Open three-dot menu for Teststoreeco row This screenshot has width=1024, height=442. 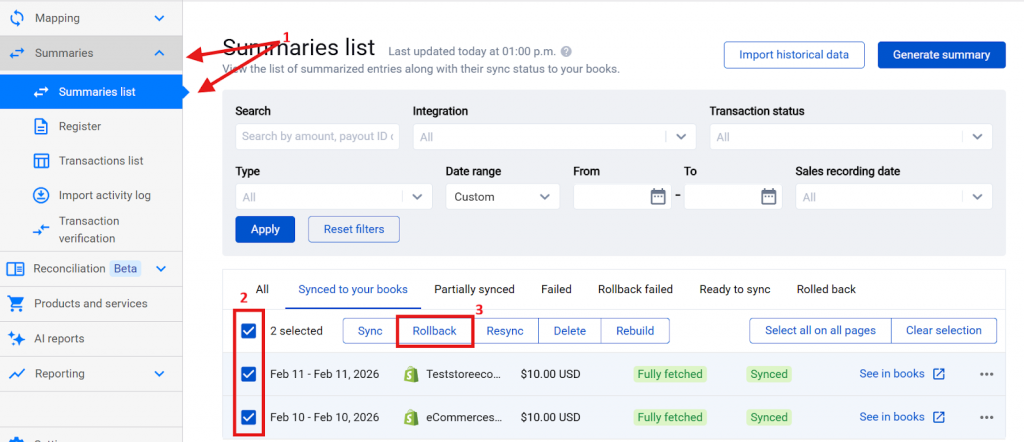(x=987, y=374)
